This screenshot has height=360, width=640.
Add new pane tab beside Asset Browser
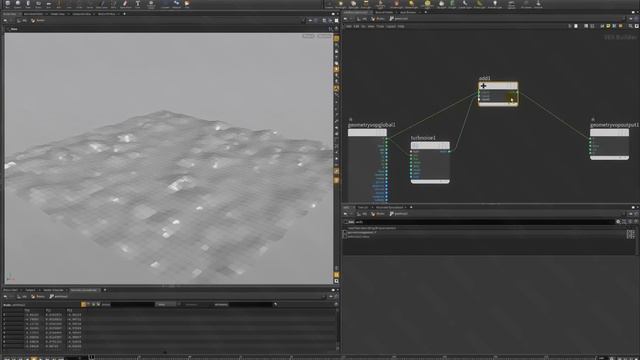click(x=425, y=12)
